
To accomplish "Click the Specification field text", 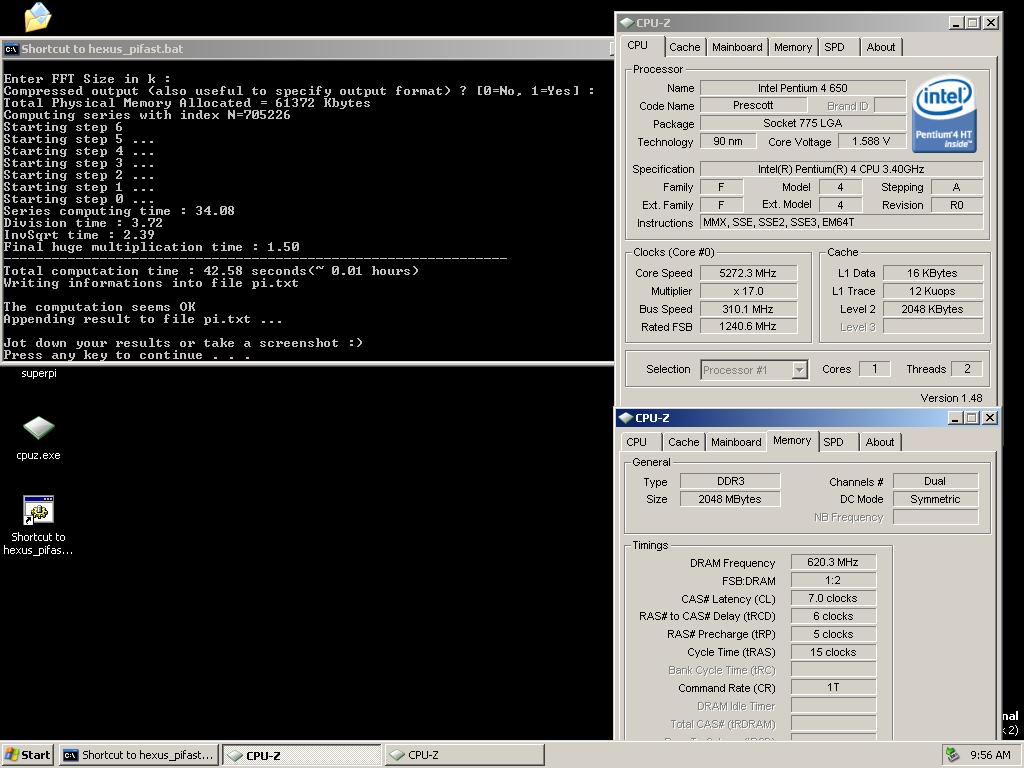I will (841, 169).
